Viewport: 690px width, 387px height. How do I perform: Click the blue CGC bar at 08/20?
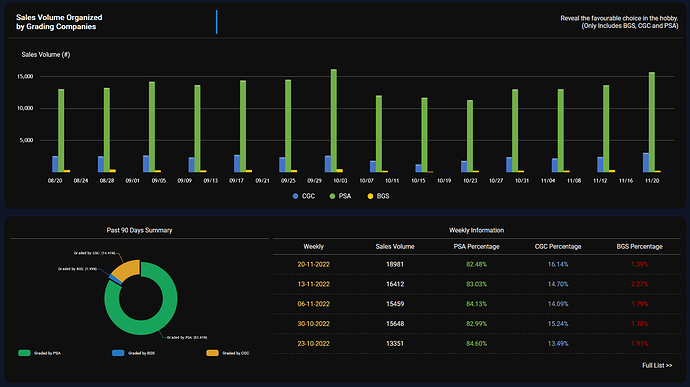(x=55, y=164)
